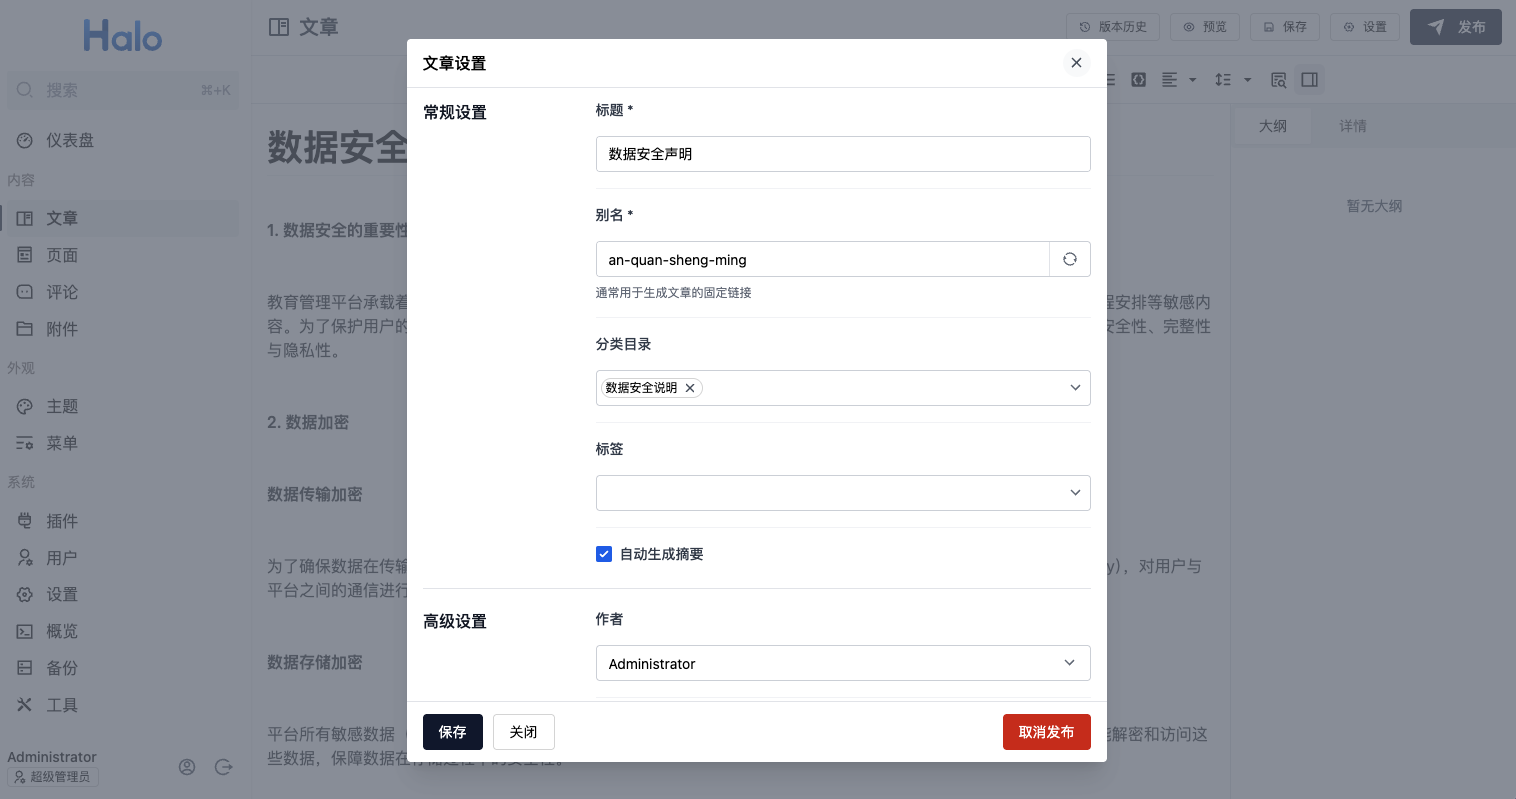Click the 标题 input field
1516x799 pixels.
click(842, 154)
